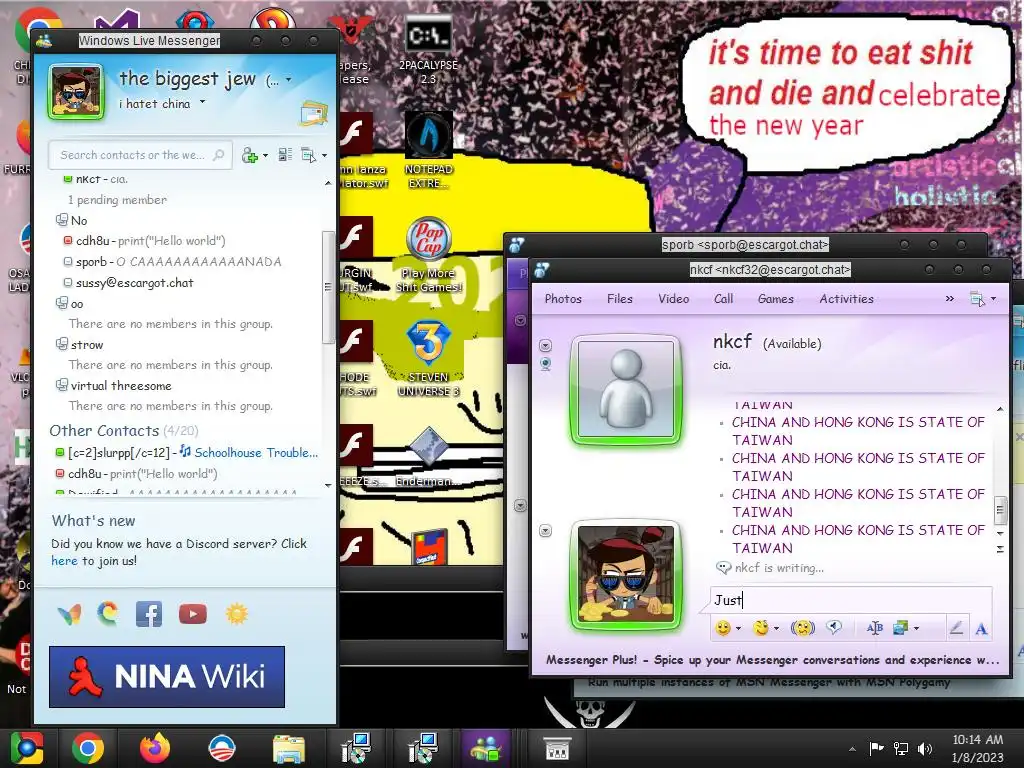Viewport: 1024px width, 768px height.
Task: Switch to handwriting mode with the pen tab
Action: coord(956,628)
